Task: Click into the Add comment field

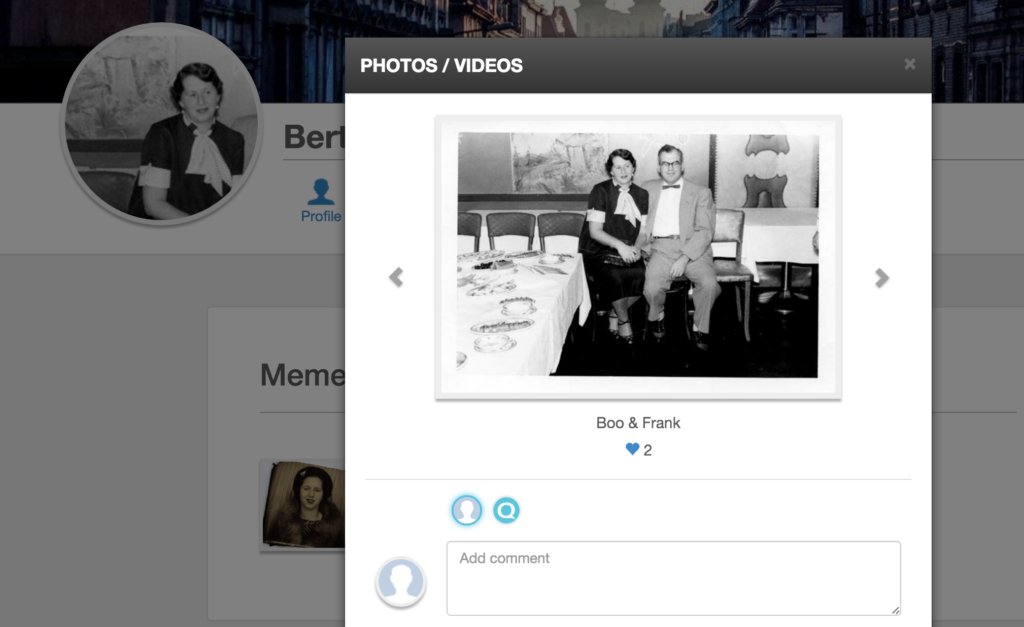Action: pyautogui.click(x=673, y=578)
